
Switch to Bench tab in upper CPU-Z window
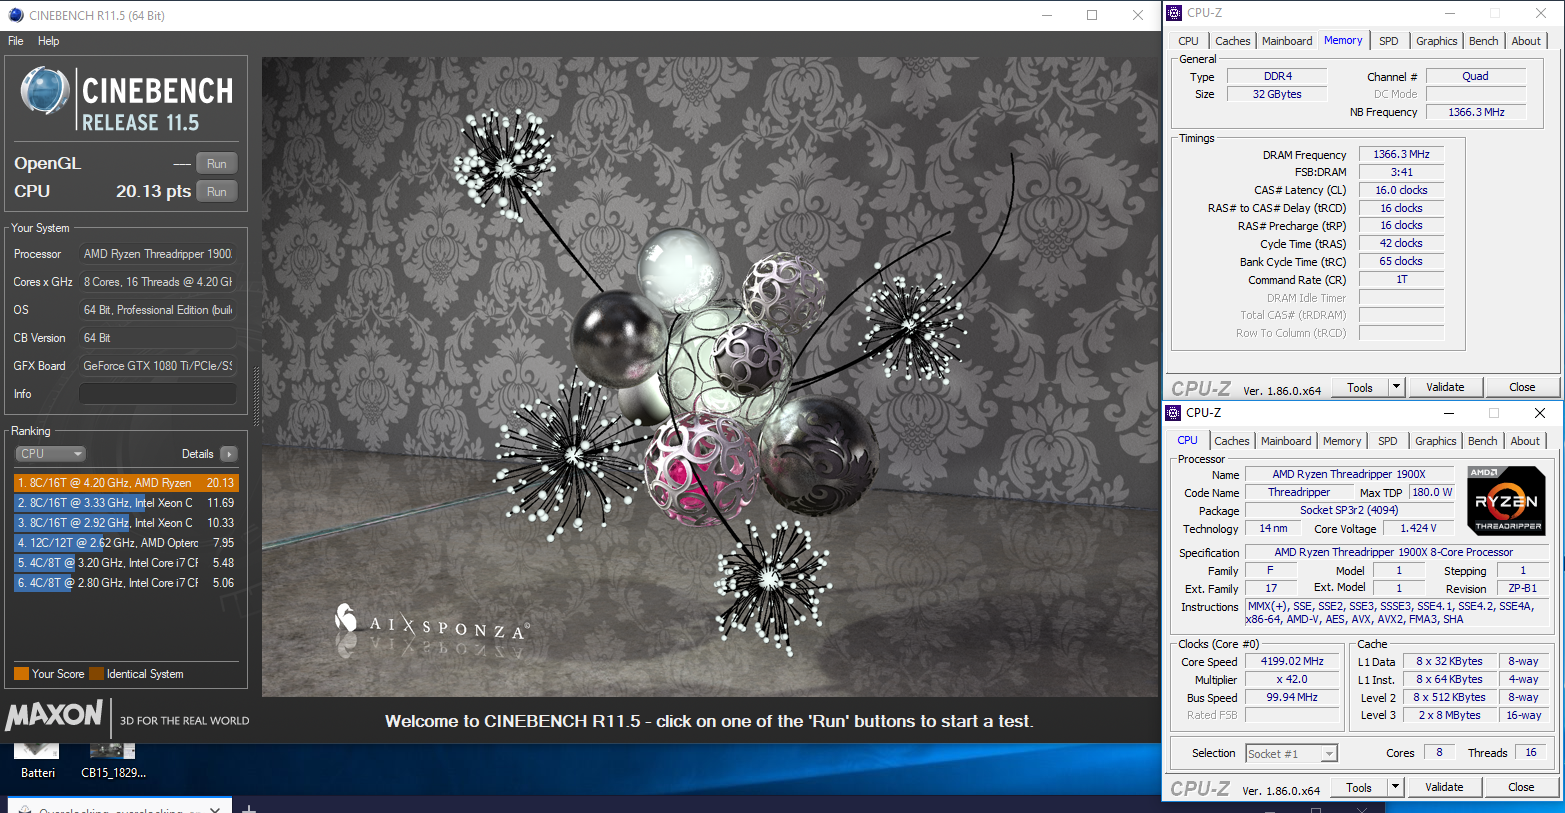click(x=1484, y=41)
